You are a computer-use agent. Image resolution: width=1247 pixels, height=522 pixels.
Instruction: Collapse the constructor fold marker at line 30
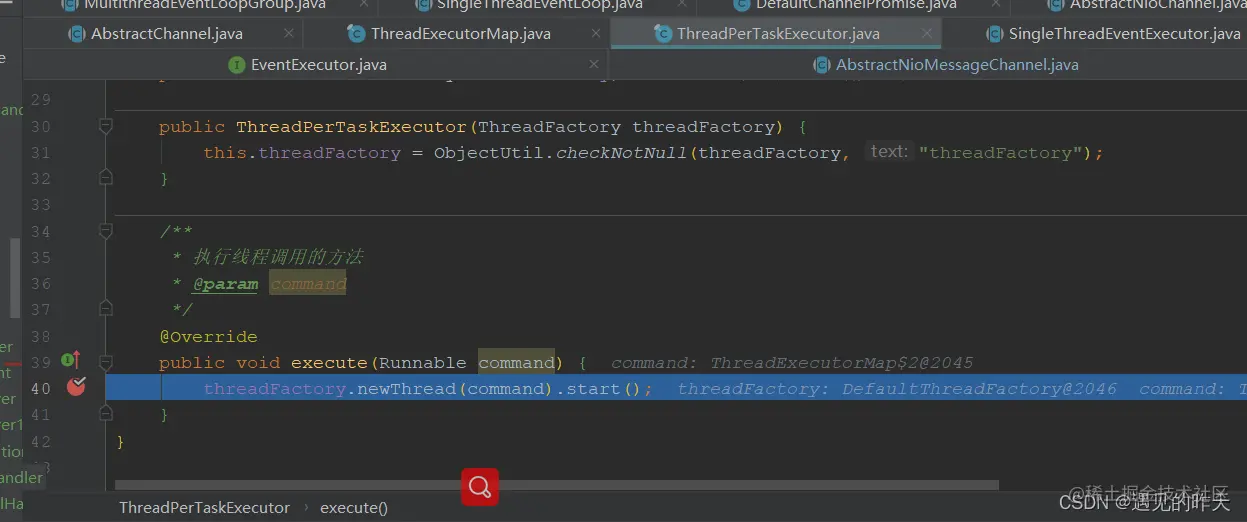click(x=106, y=127)
